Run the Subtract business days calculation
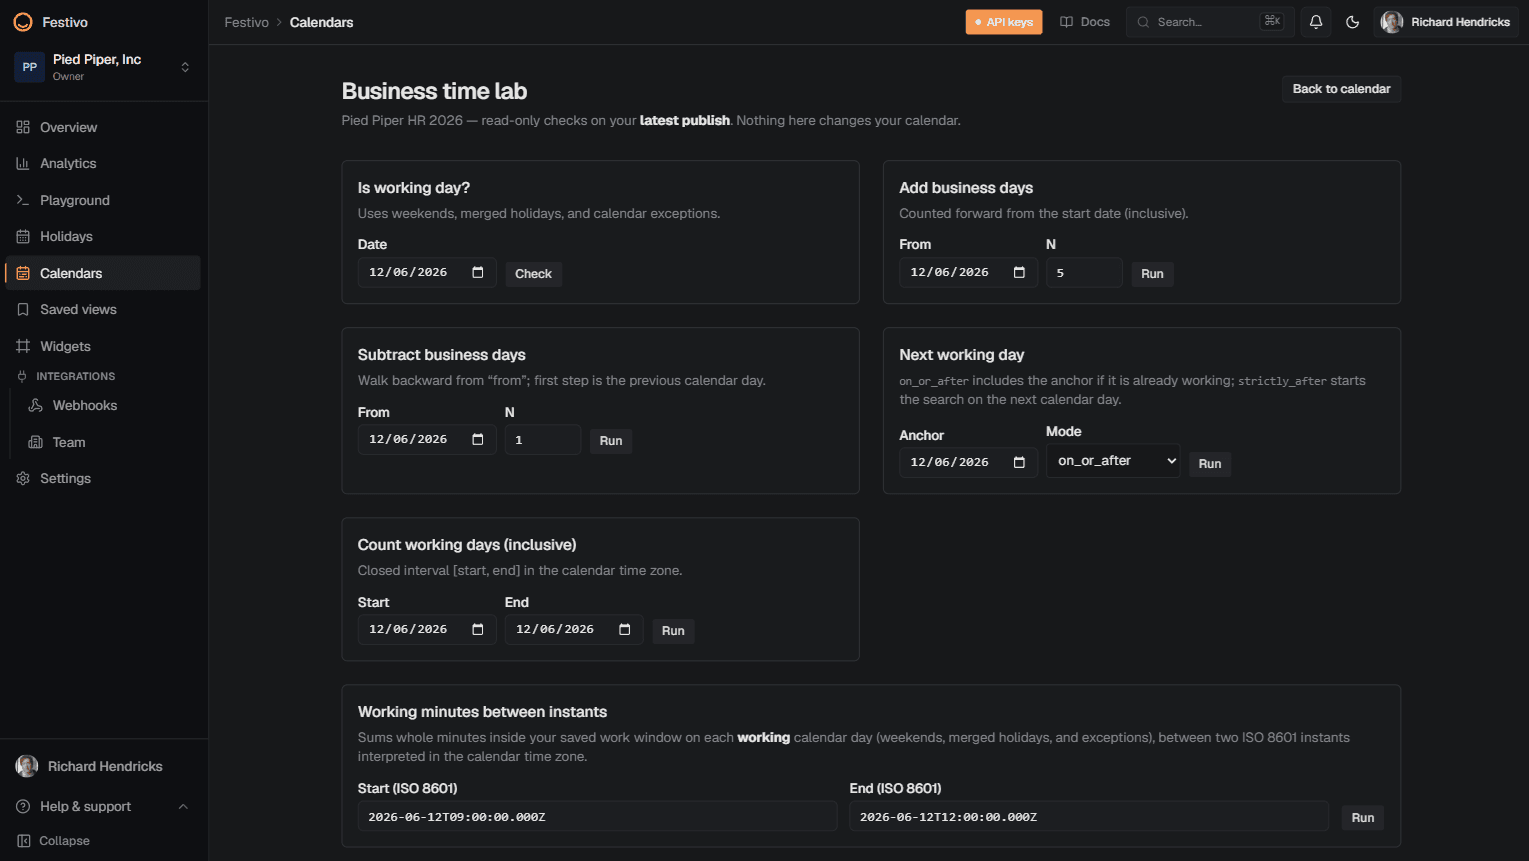1529x861 pixels. click(611, 441)
